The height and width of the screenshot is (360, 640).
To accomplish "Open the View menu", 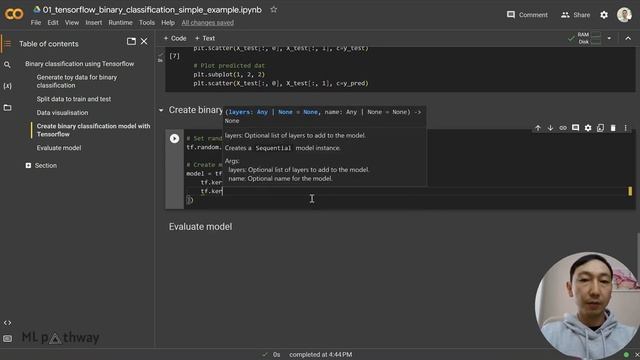I will point(72,22).
